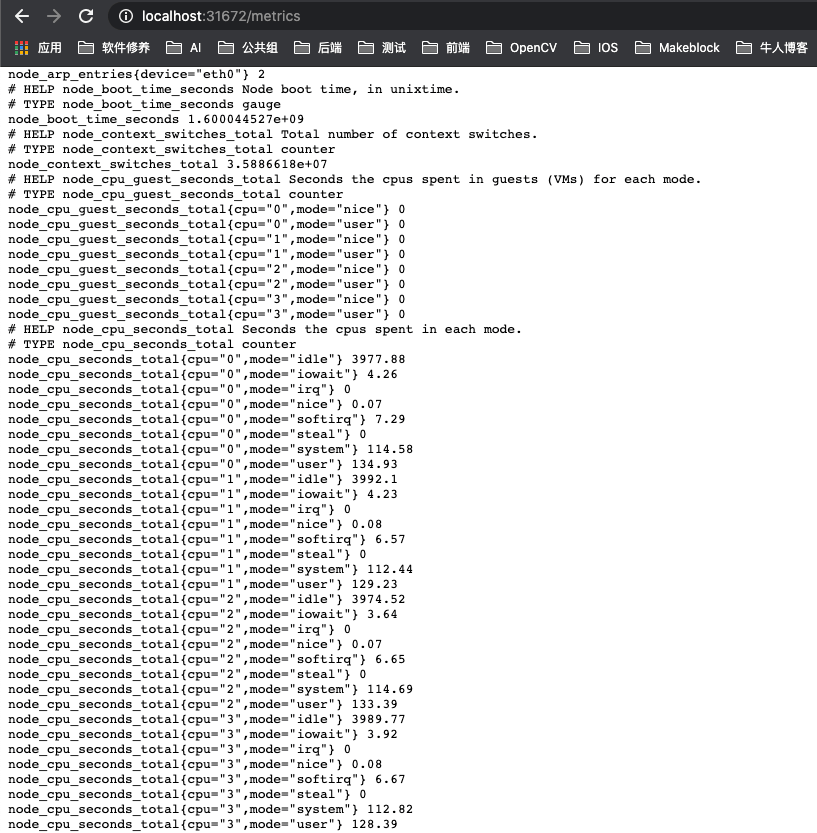The image size is (817, 833).
Task: Click the cpu 0 user value 134.93
Action: coord(375,464)
